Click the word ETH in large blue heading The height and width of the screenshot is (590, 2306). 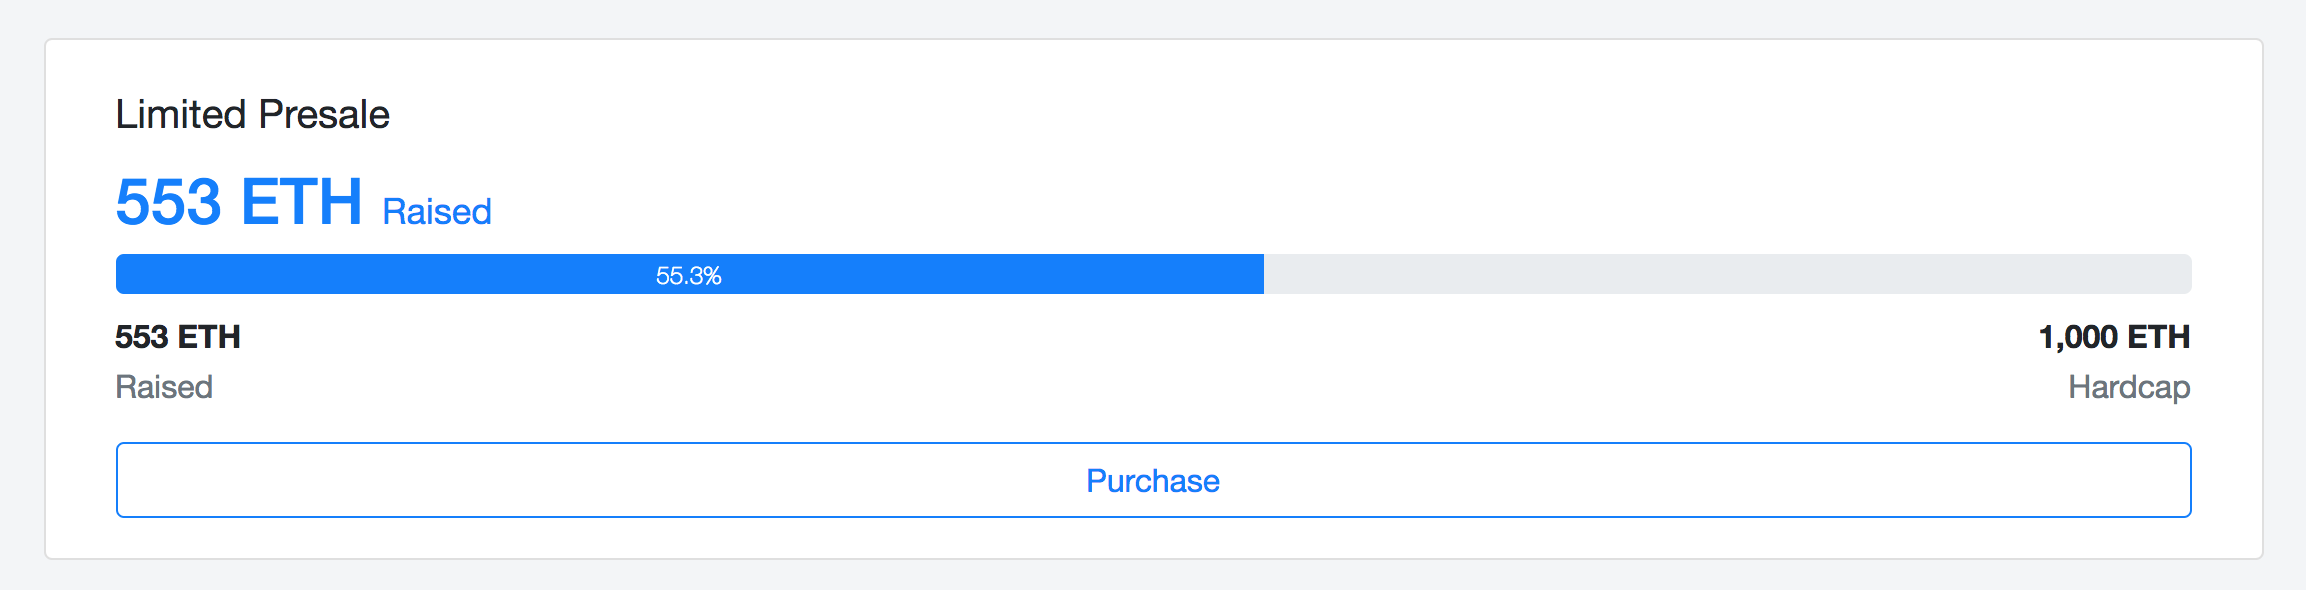[301, 203]
